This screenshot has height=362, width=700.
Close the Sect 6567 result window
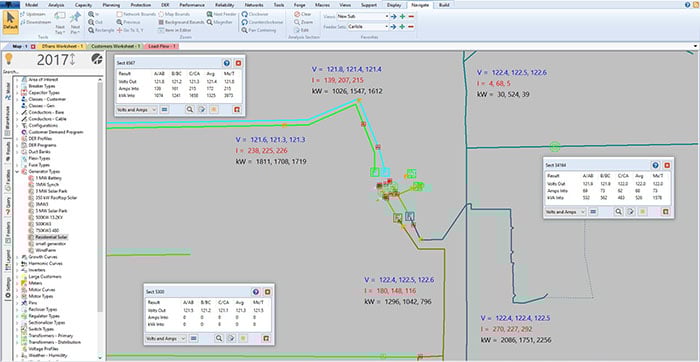(238, 63)
